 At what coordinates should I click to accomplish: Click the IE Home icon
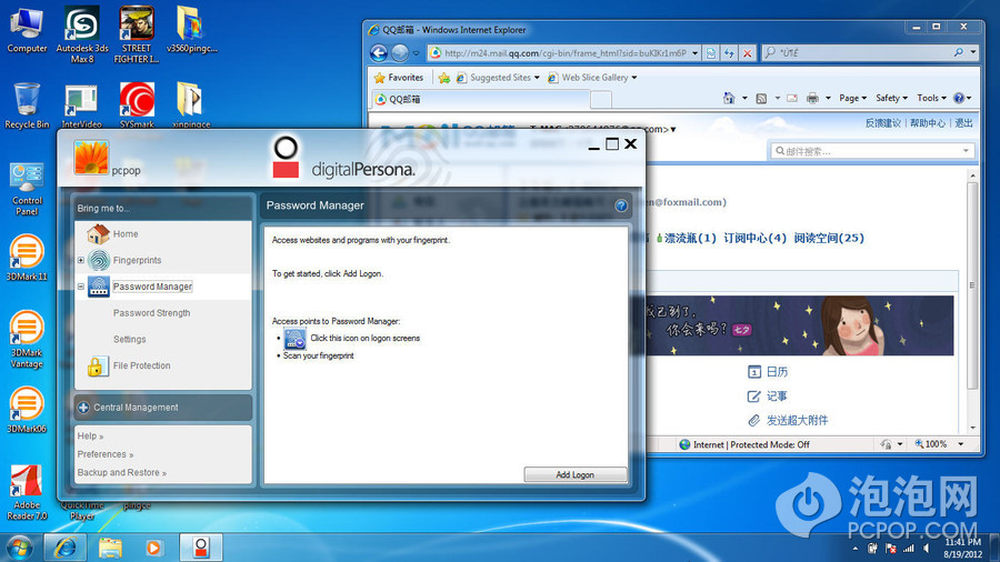click(729, 98)
